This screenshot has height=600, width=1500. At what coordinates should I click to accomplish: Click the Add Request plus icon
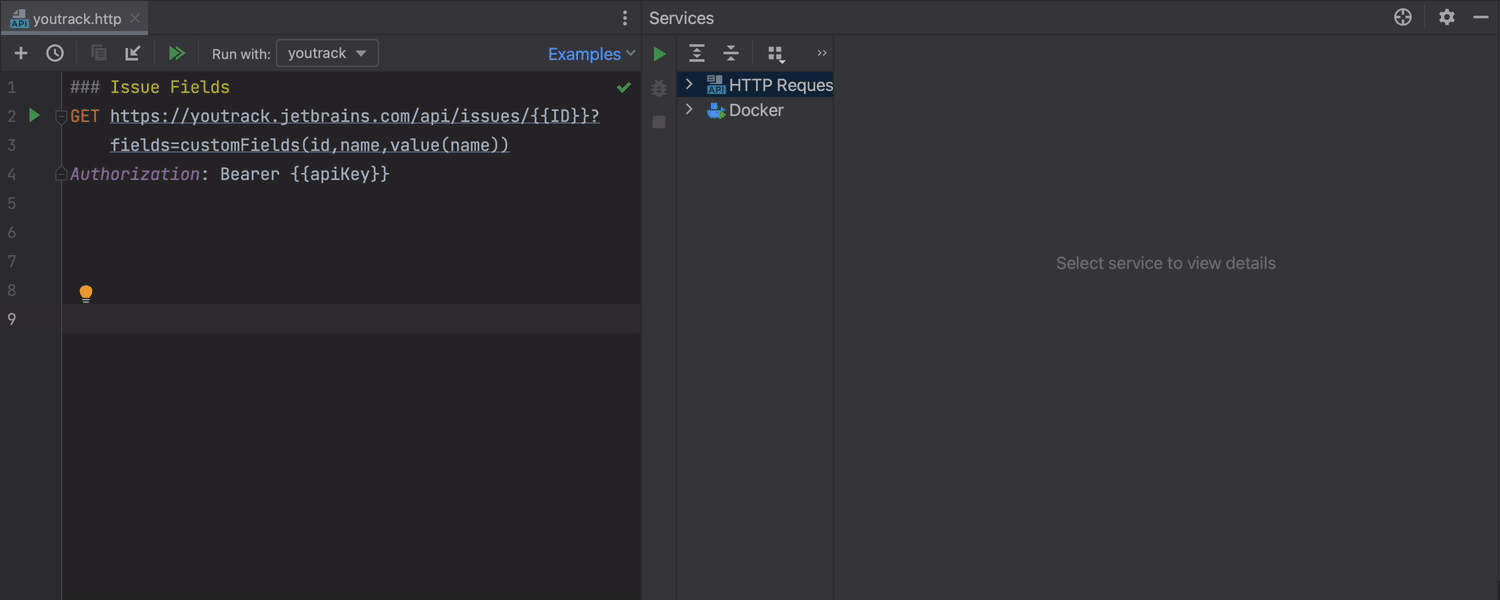[x=20, y=53]
